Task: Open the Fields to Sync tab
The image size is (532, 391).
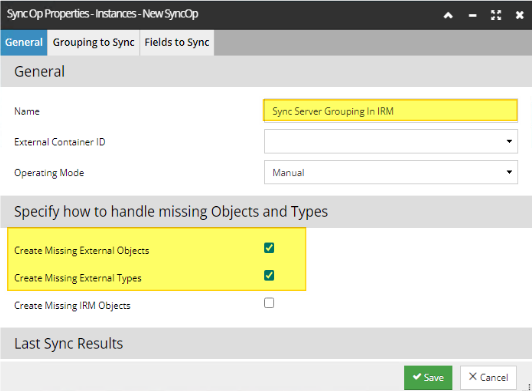Action: 177,42
